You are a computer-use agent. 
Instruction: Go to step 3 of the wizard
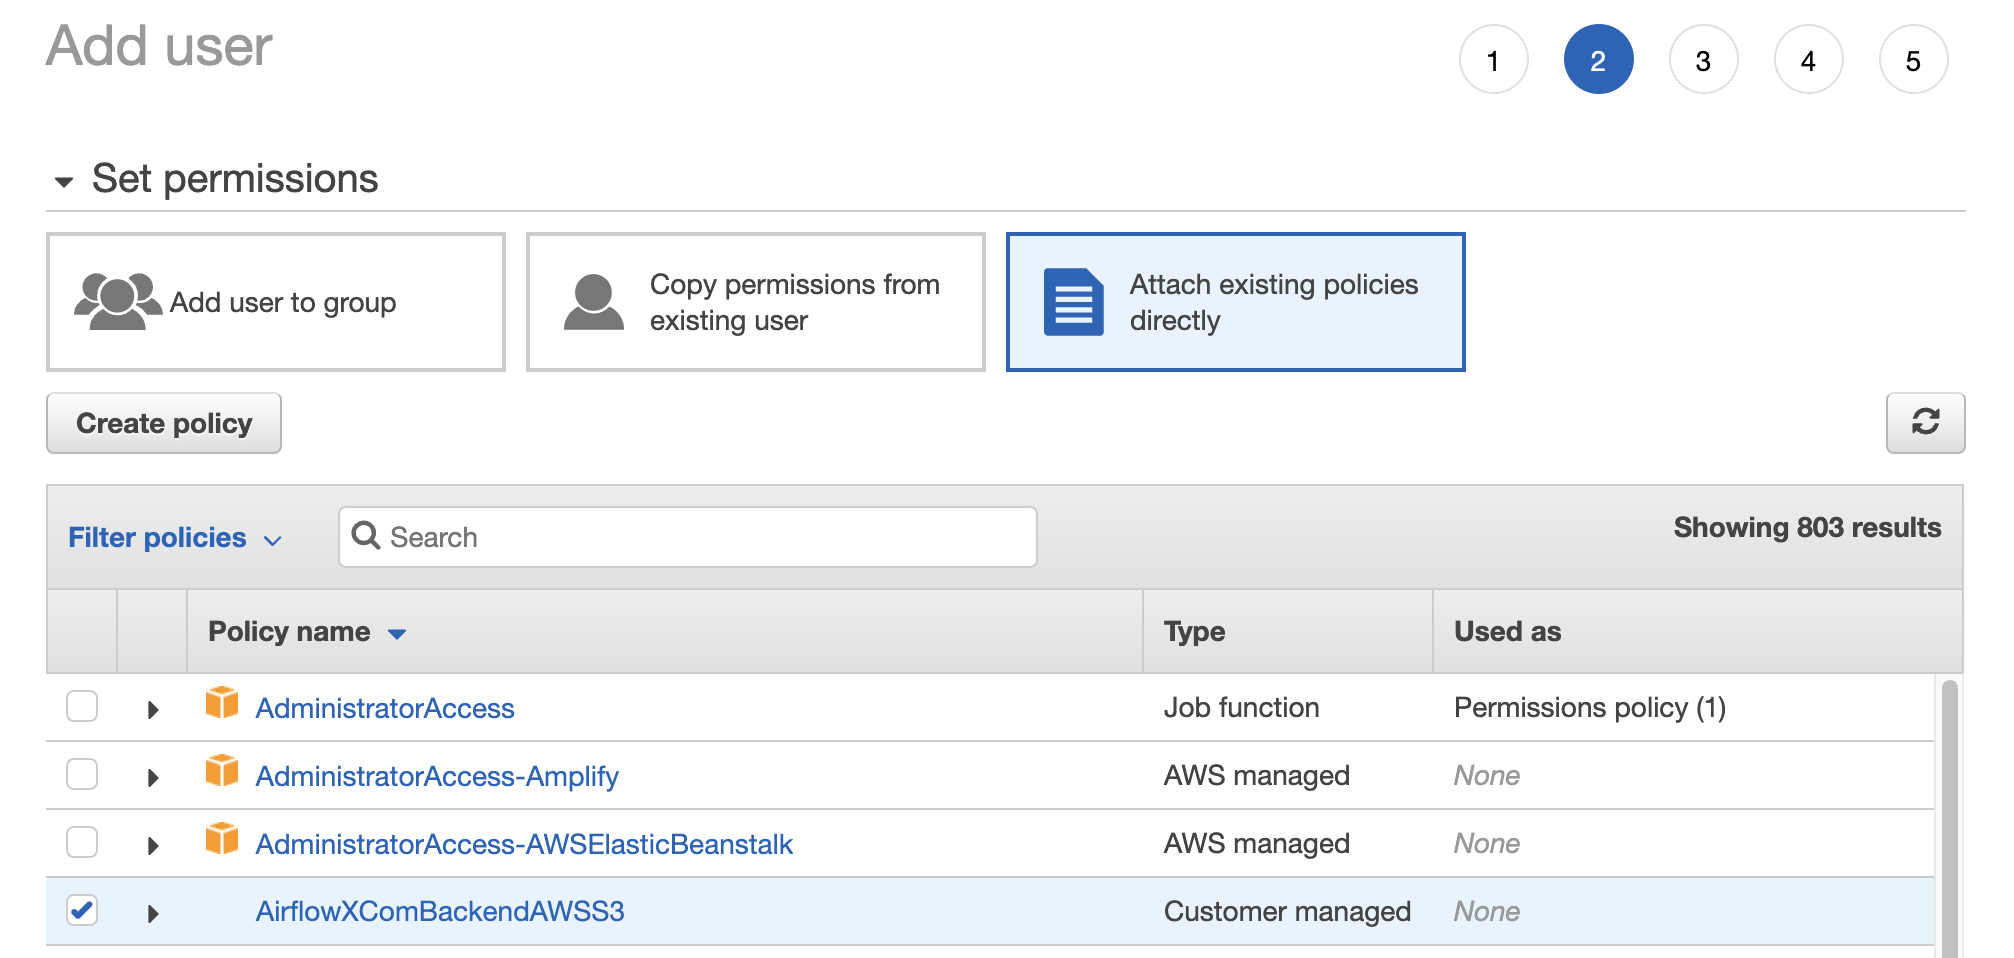click(1703, 60)
